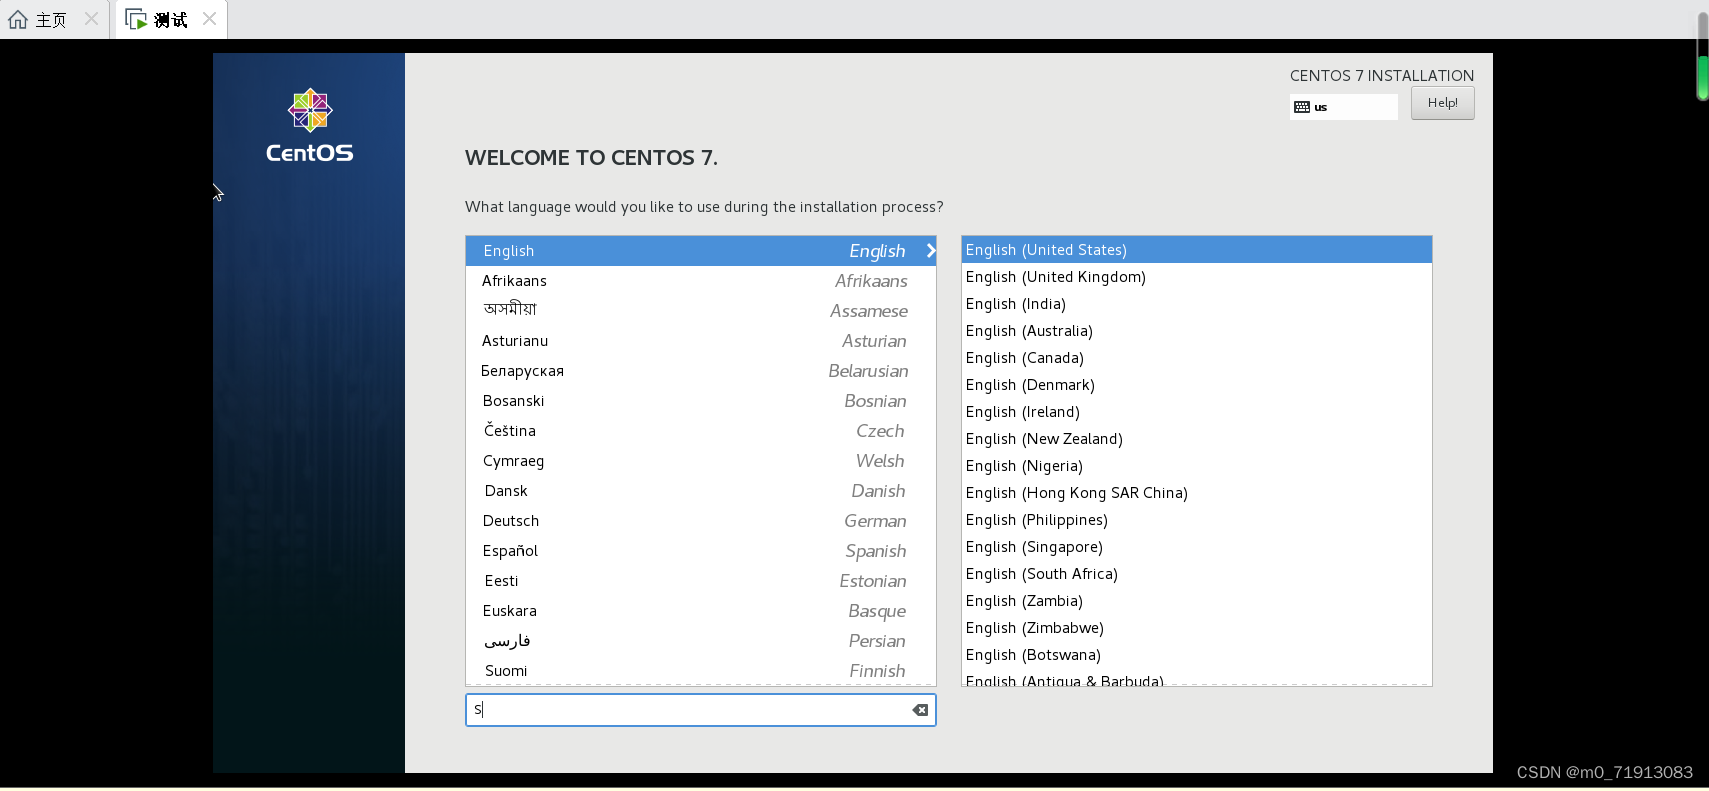The width and height of the screenshot is (1709, 791).
Task: Choose English (Zambia)
Action: (1197, 601)
